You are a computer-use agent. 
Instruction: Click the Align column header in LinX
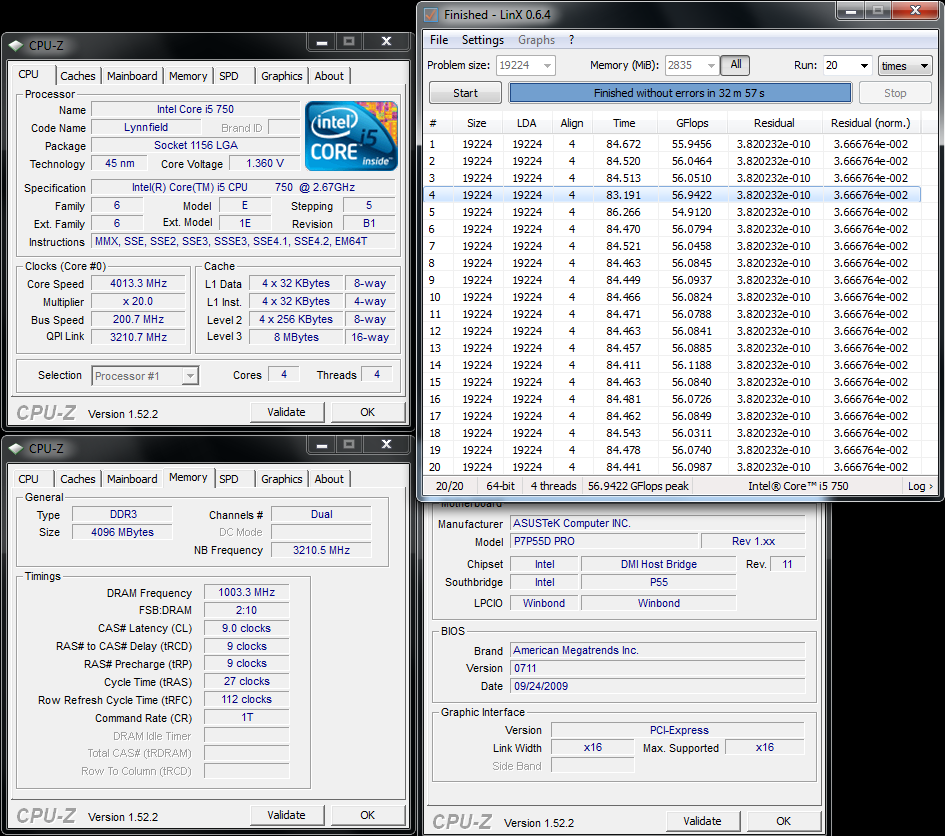(572, 123)
